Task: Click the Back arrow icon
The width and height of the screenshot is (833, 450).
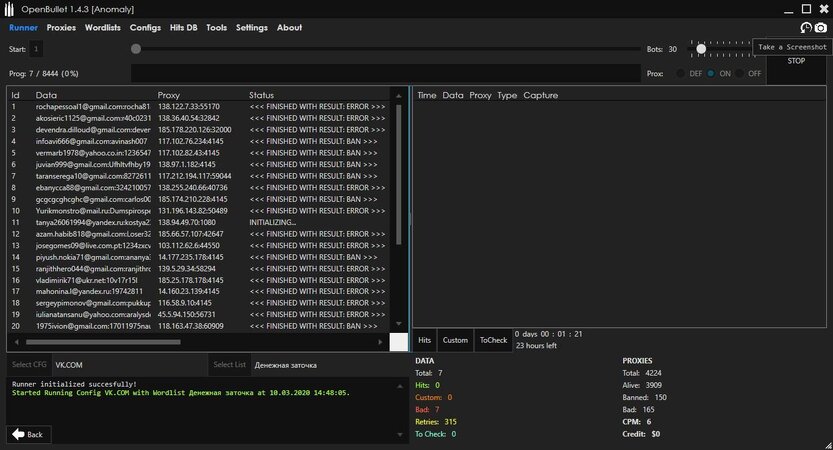Action: 18,434
